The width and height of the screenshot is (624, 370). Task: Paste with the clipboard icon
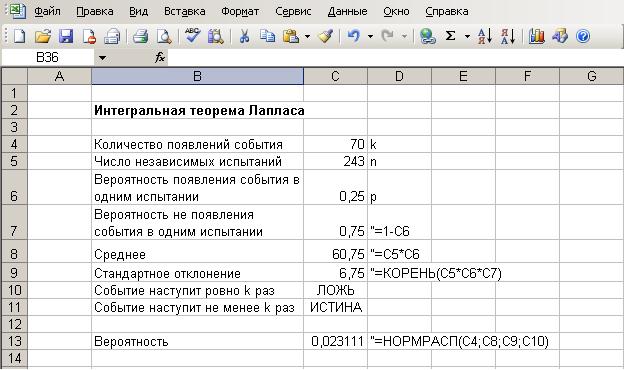point(291,36)
